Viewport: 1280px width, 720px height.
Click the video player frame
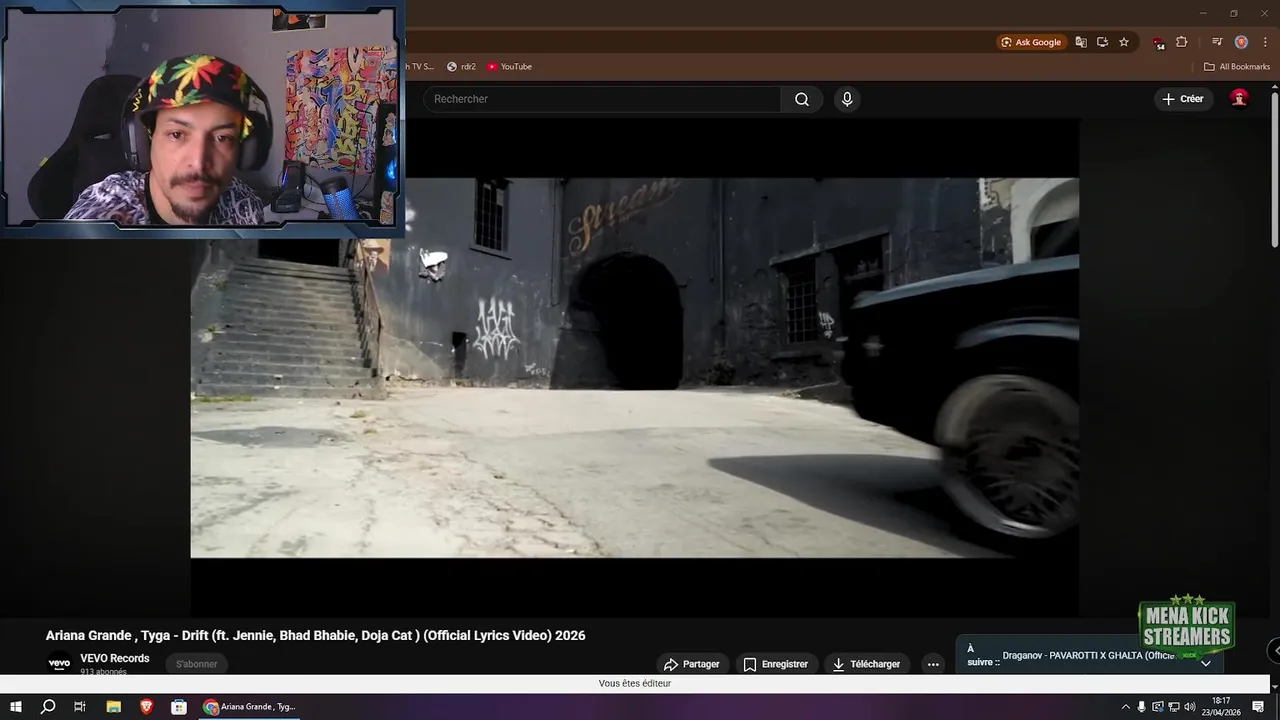tap(634, 368)
